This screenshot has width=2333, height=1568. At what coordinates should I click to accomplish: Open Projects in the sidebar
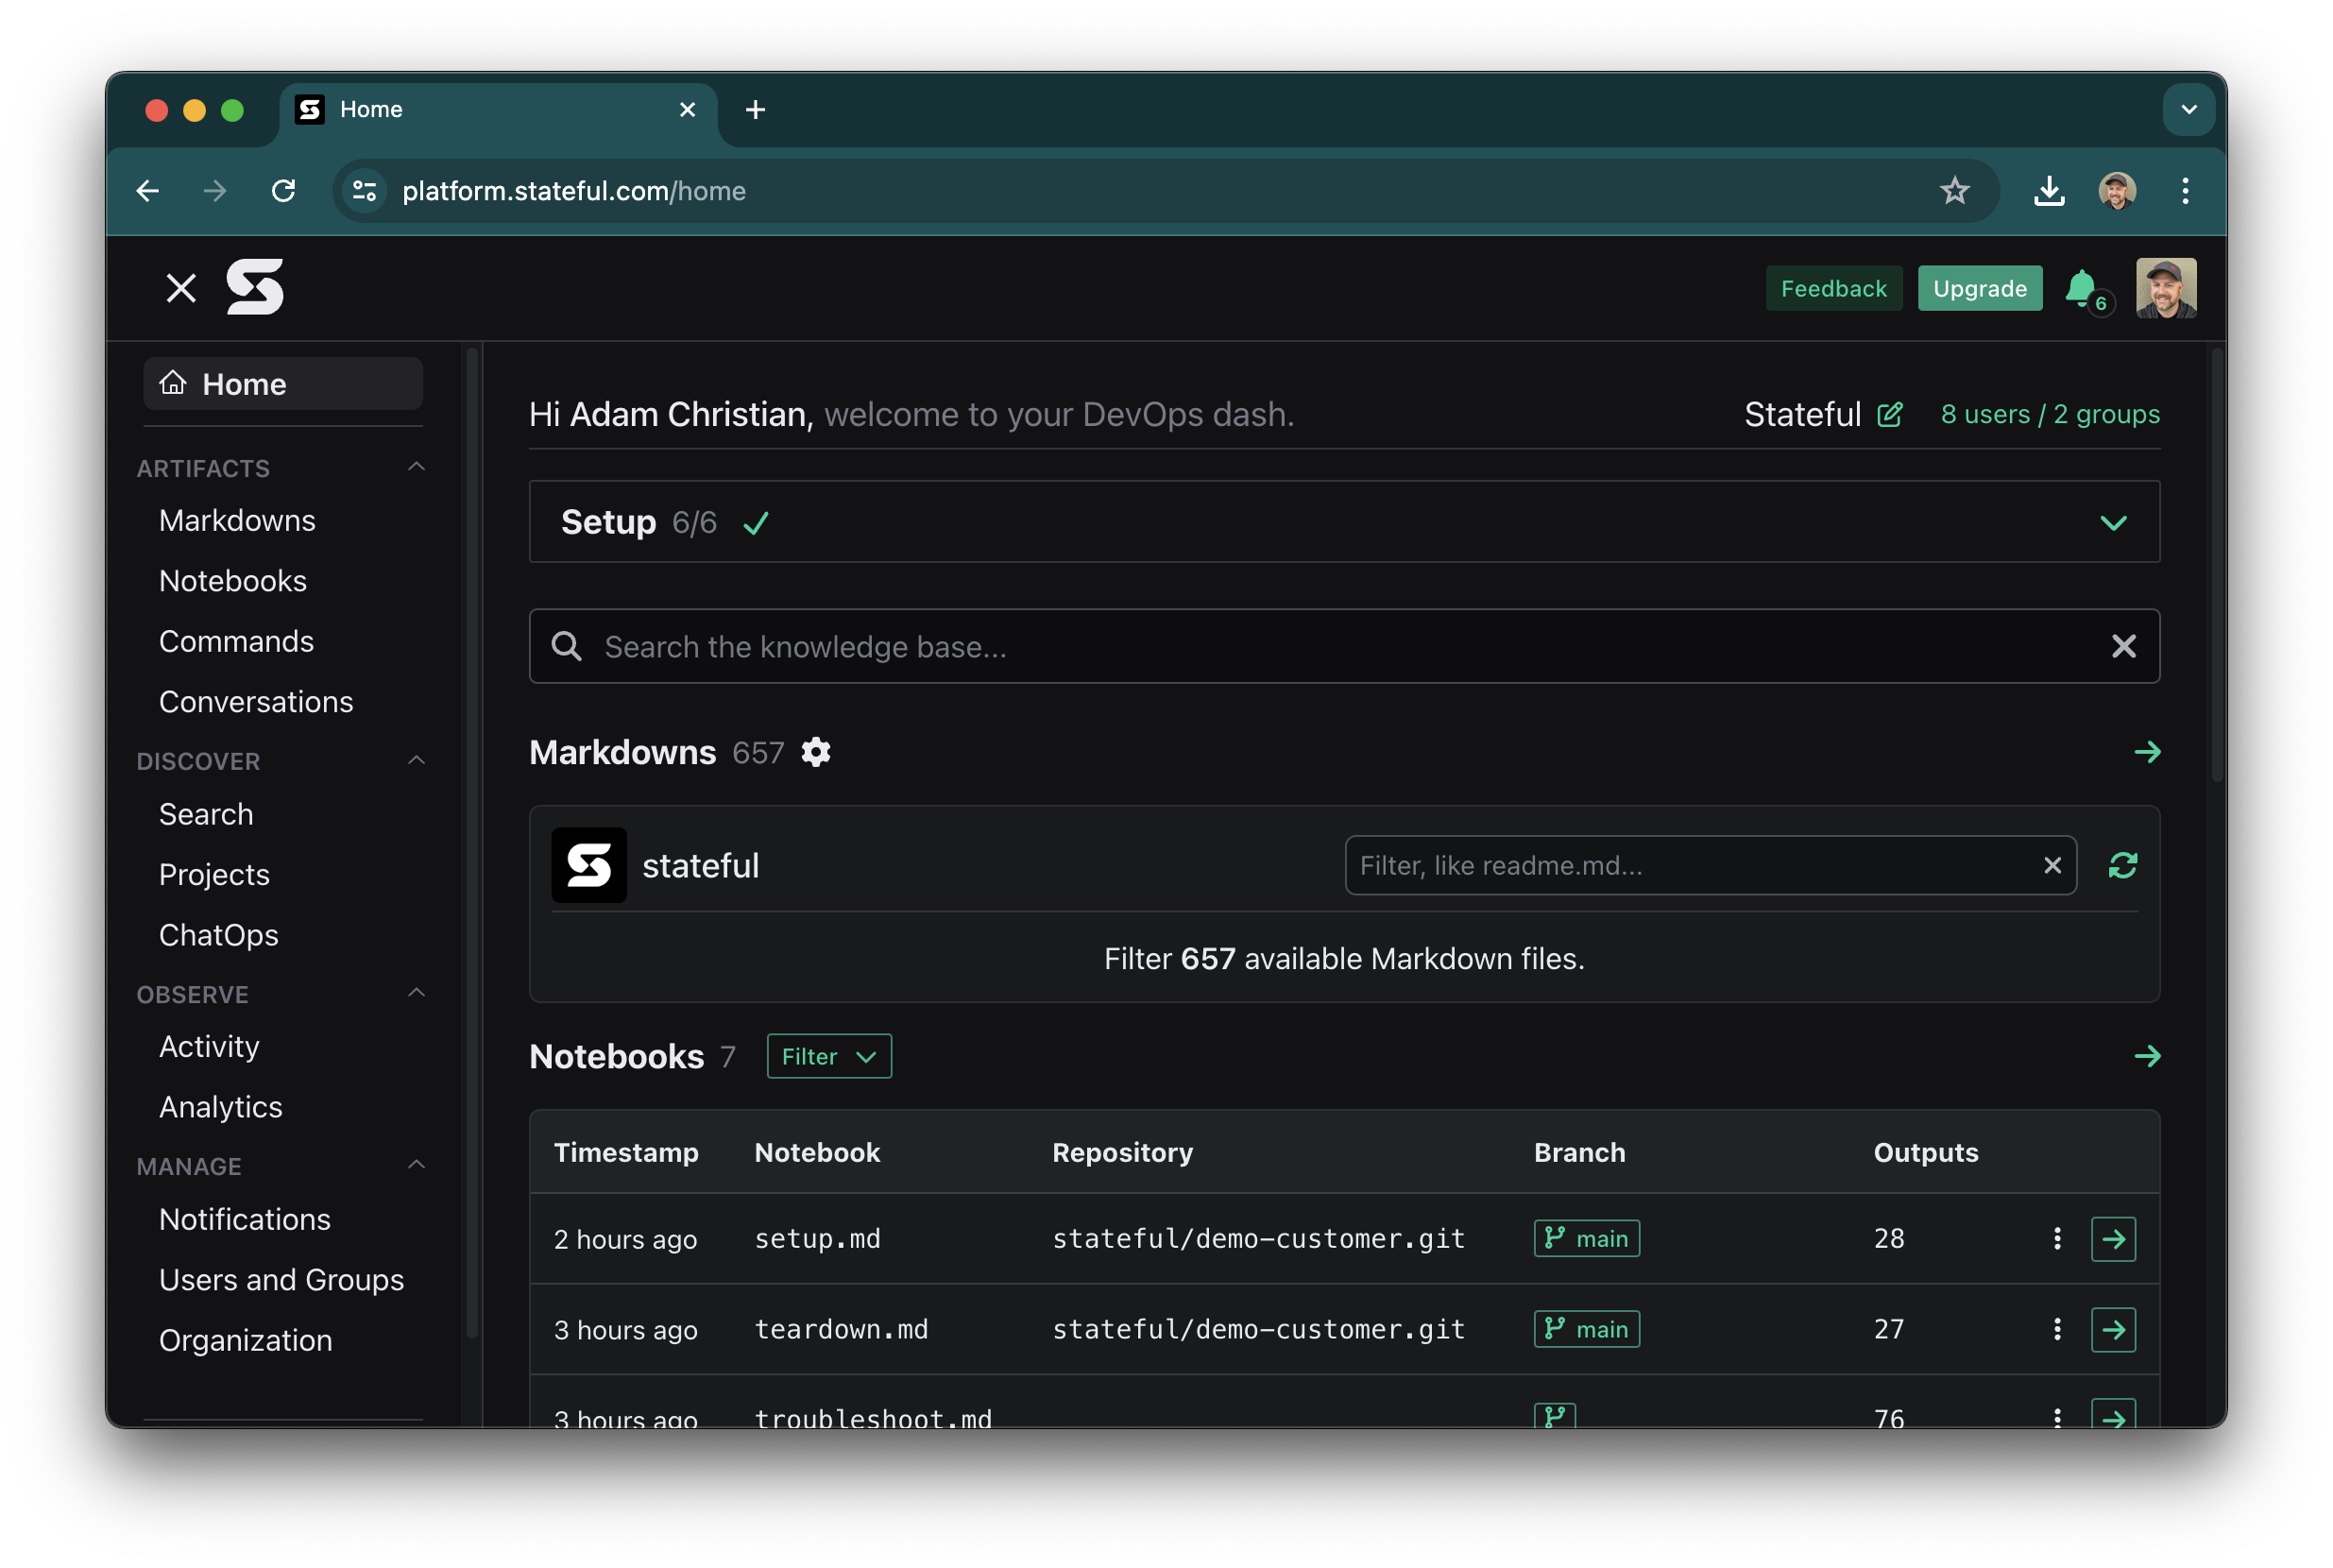214,875
